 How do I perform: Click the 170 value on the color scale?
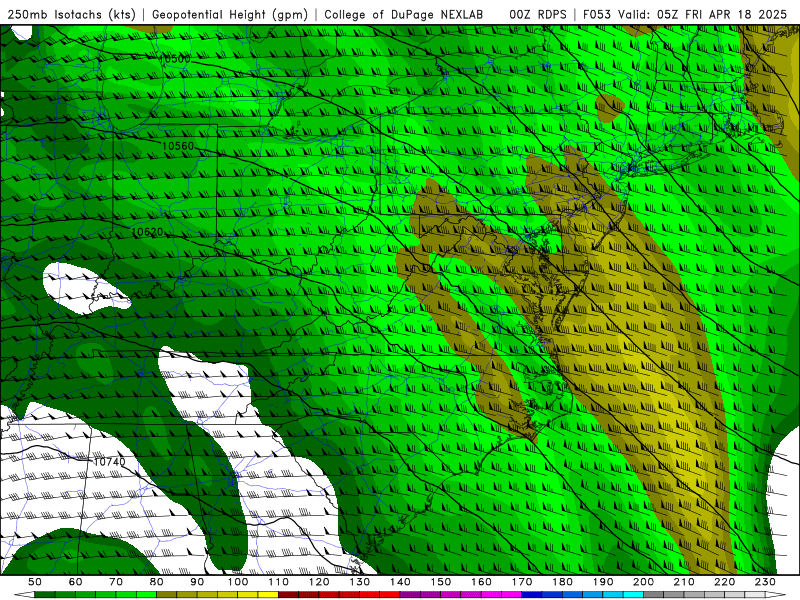click(522, 582)
